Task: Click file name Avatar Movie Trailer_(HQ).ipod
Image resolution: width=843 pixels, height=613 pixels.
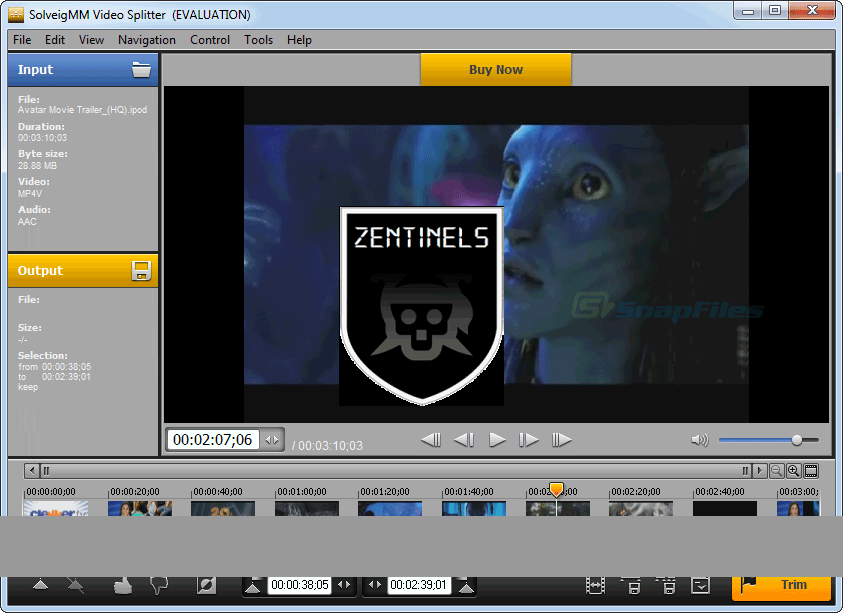Action: (82, 110)
